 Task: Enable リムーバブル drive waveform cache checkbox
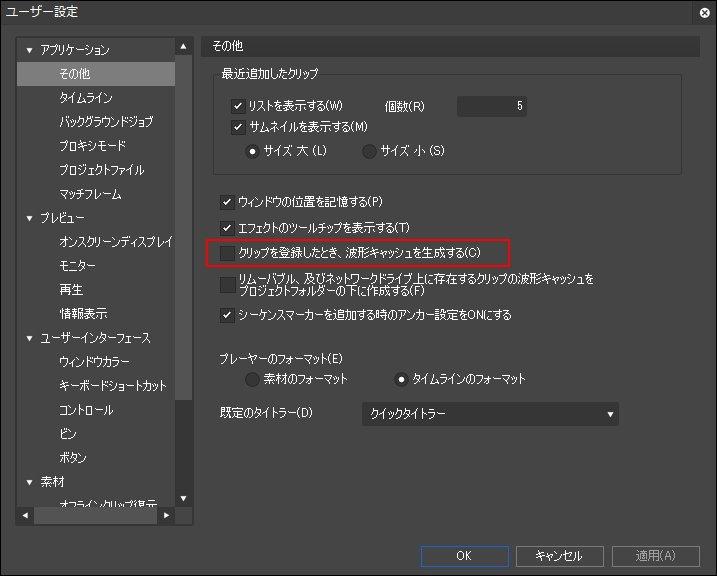click(227, 284)
